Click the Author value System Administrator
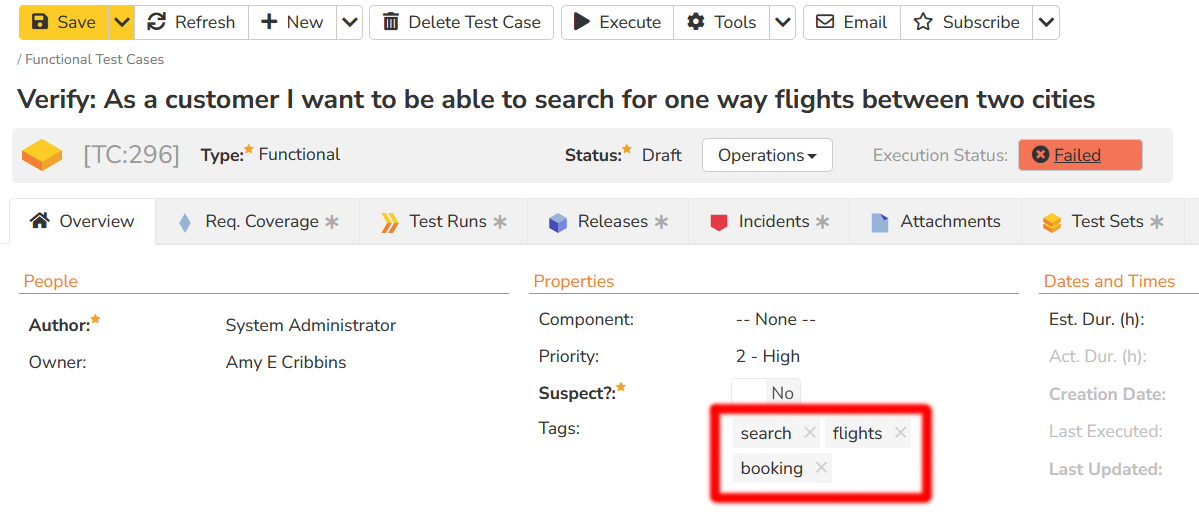 pyautogui.click(x=310, y=326)
